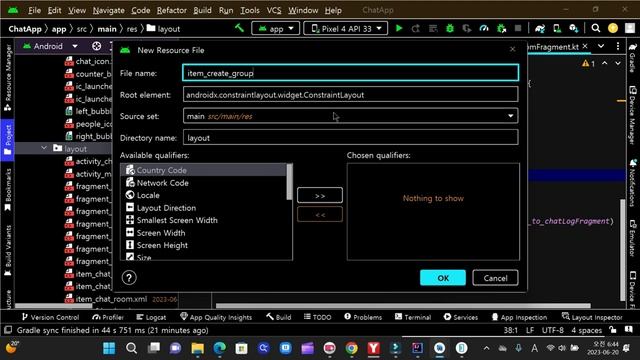Select Country Code qualifier
The image size is (640, 360).
click(204, 170)
